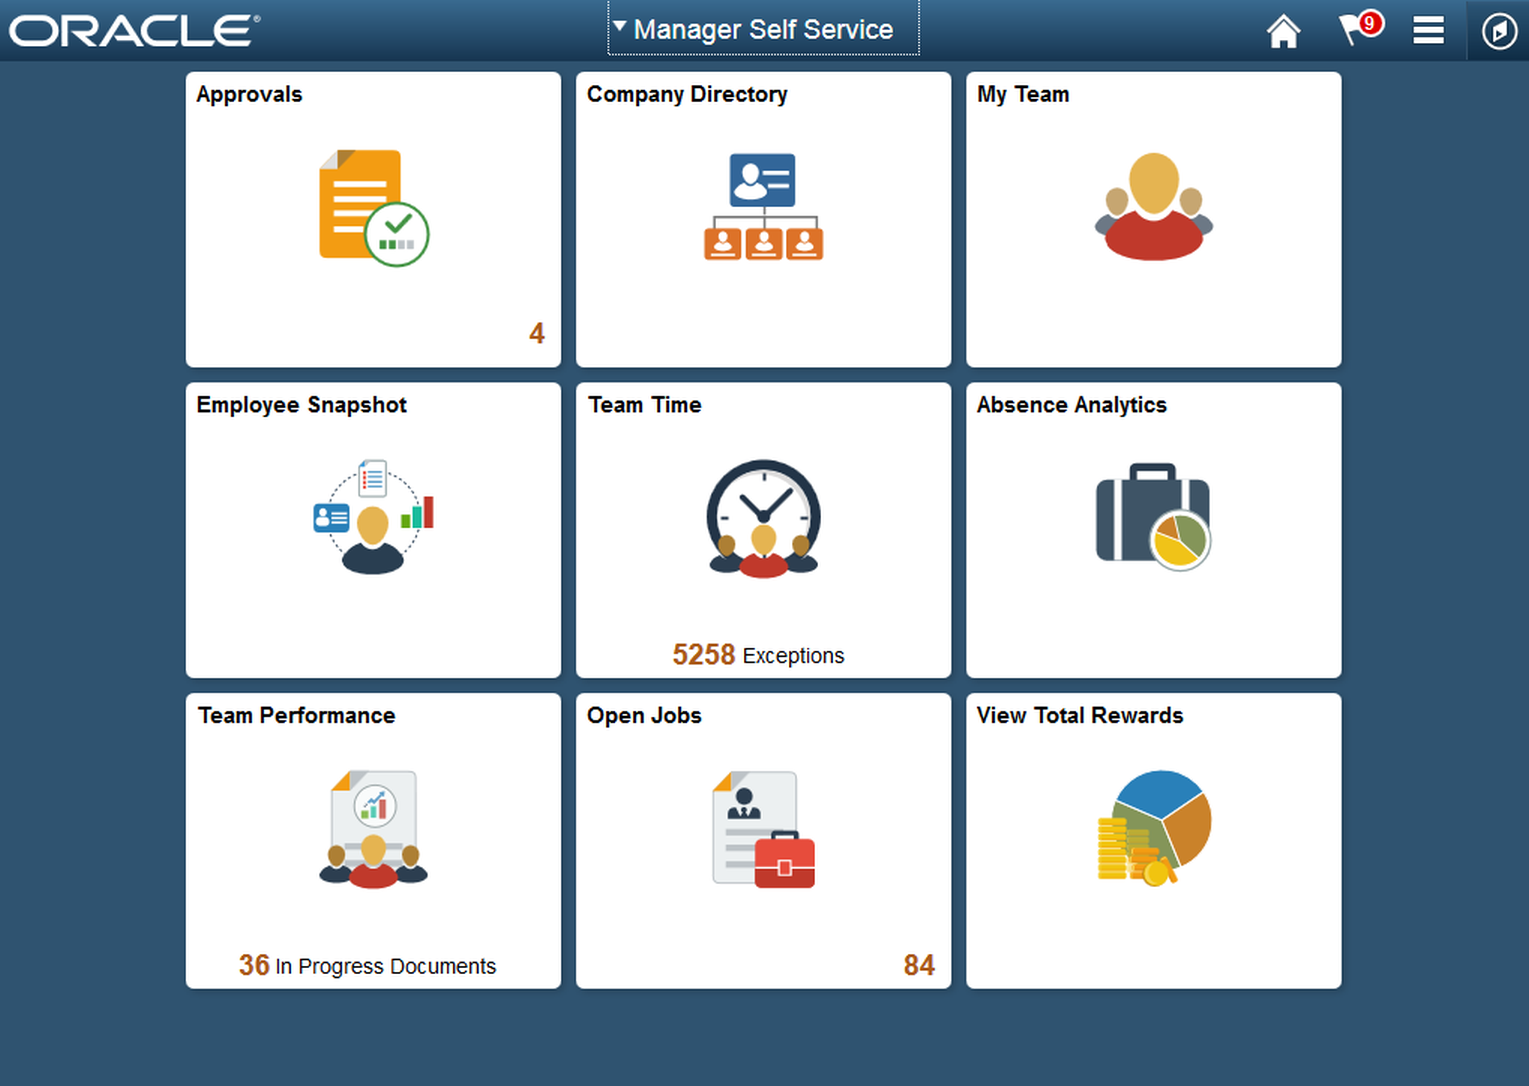Viewport: 1529px width, 1086px height.
Task: Click the Absence Analytics briefcase icon
Action: pyautogui.click(x=1153, y=517)
